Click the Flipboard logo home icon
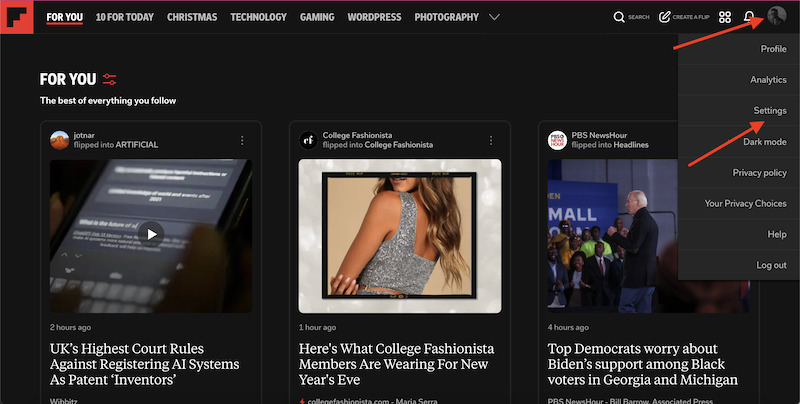Image resolution: width=800 pixels, height=404 pixels. coord(17,17)
